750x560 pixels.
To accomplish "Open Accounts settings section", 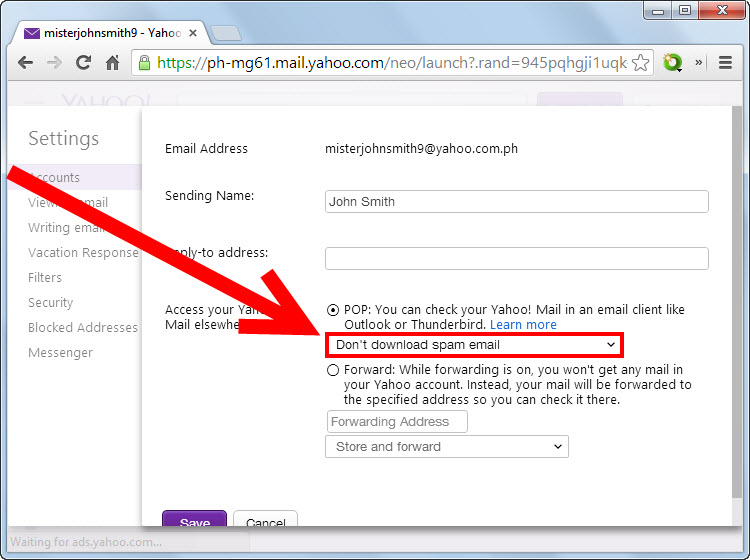I will [x=75, y=177].
